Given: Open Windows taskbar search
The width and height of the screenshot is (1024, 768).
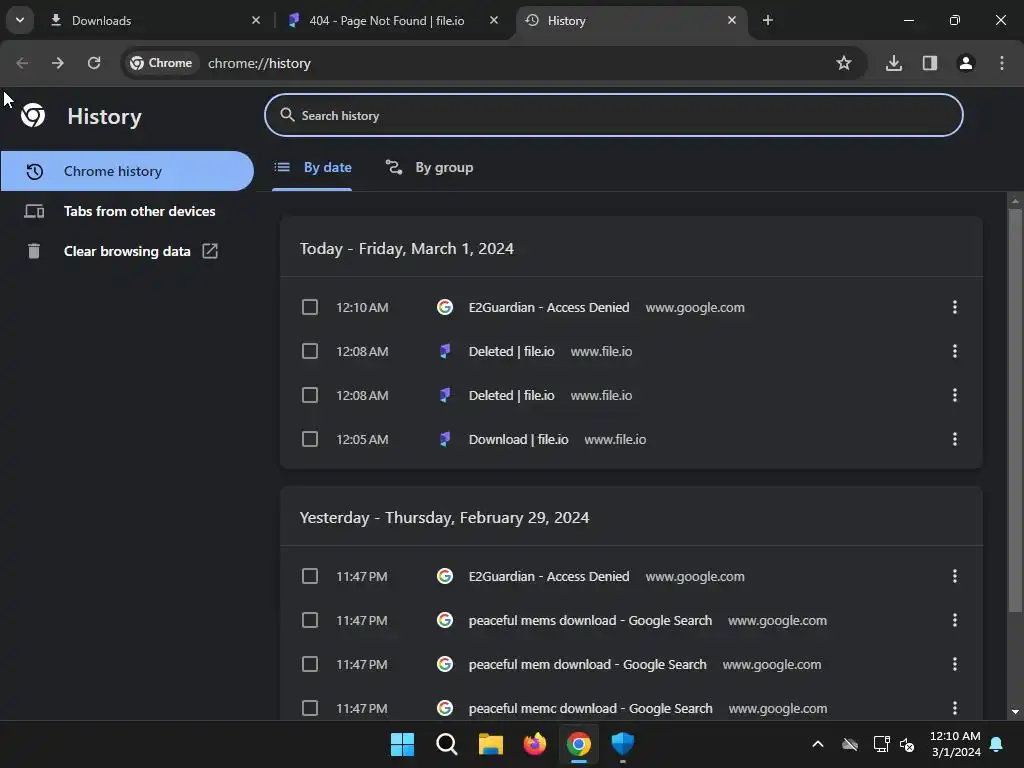Looking at the screenshot, I should 447,744.
